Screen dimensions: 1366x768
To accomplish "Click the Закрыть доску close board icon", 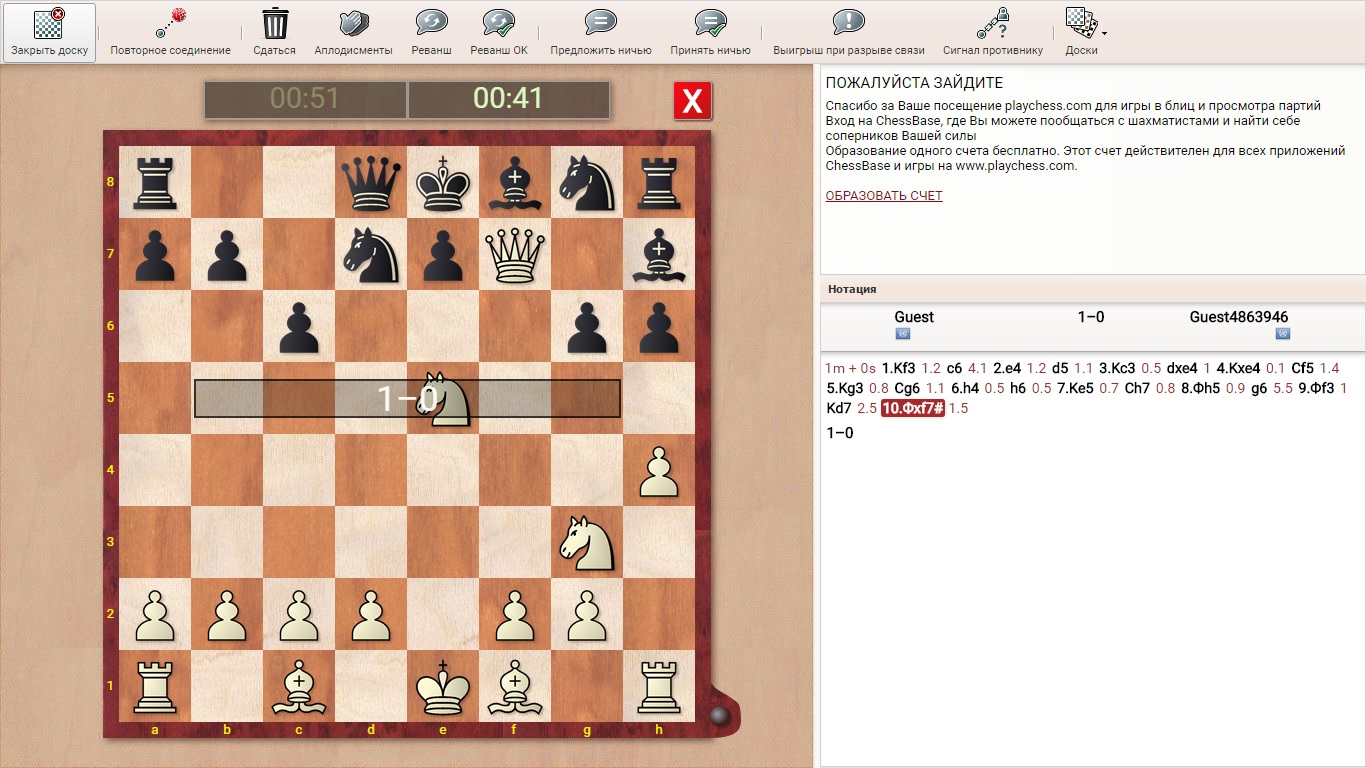I will click(49, 24).
